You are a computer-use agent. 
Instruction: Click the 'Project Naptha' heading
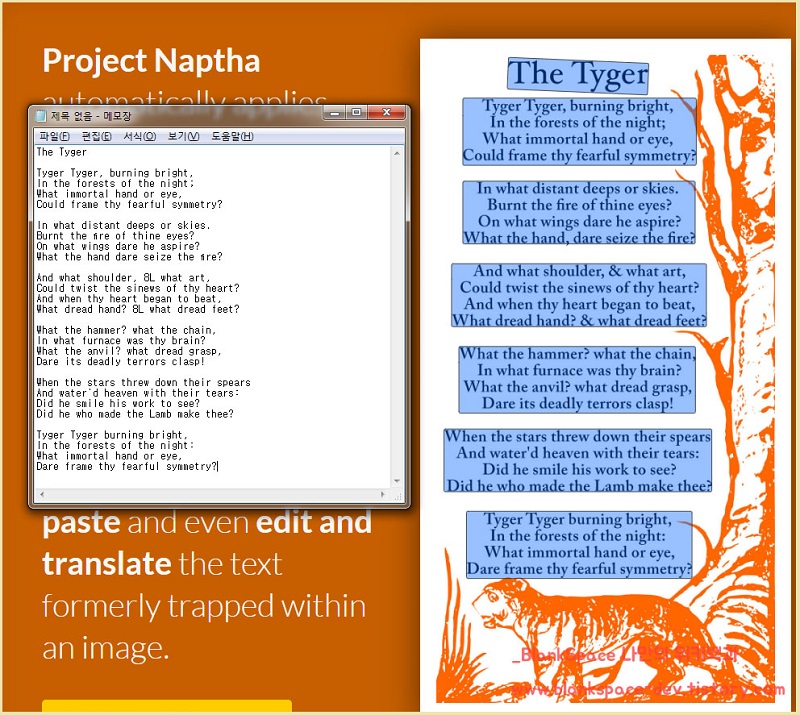tap(152, 61)
